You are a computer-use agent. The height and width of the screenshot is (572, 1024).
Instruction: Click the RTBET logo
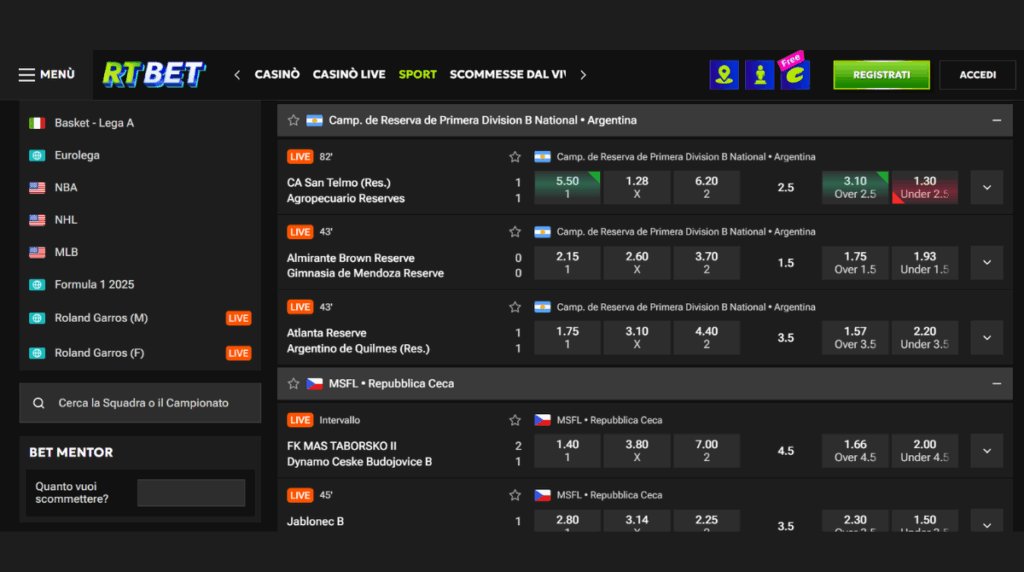(154, 75)
